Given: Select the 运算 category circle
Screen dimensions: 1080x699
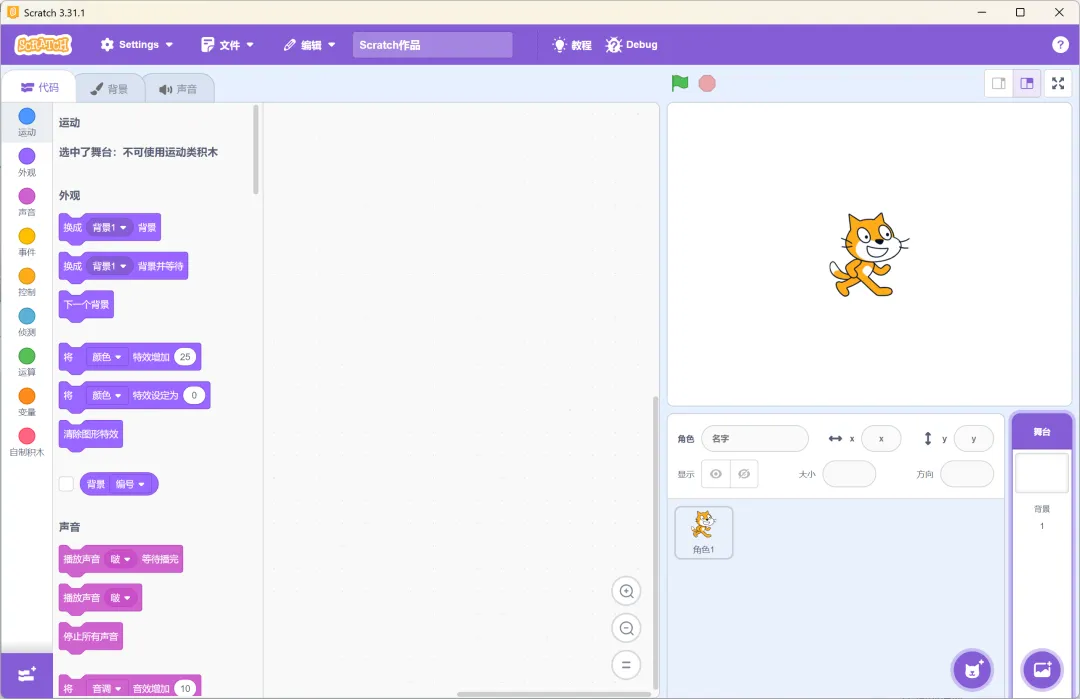Looking at the screenshot, I should 27,355.
